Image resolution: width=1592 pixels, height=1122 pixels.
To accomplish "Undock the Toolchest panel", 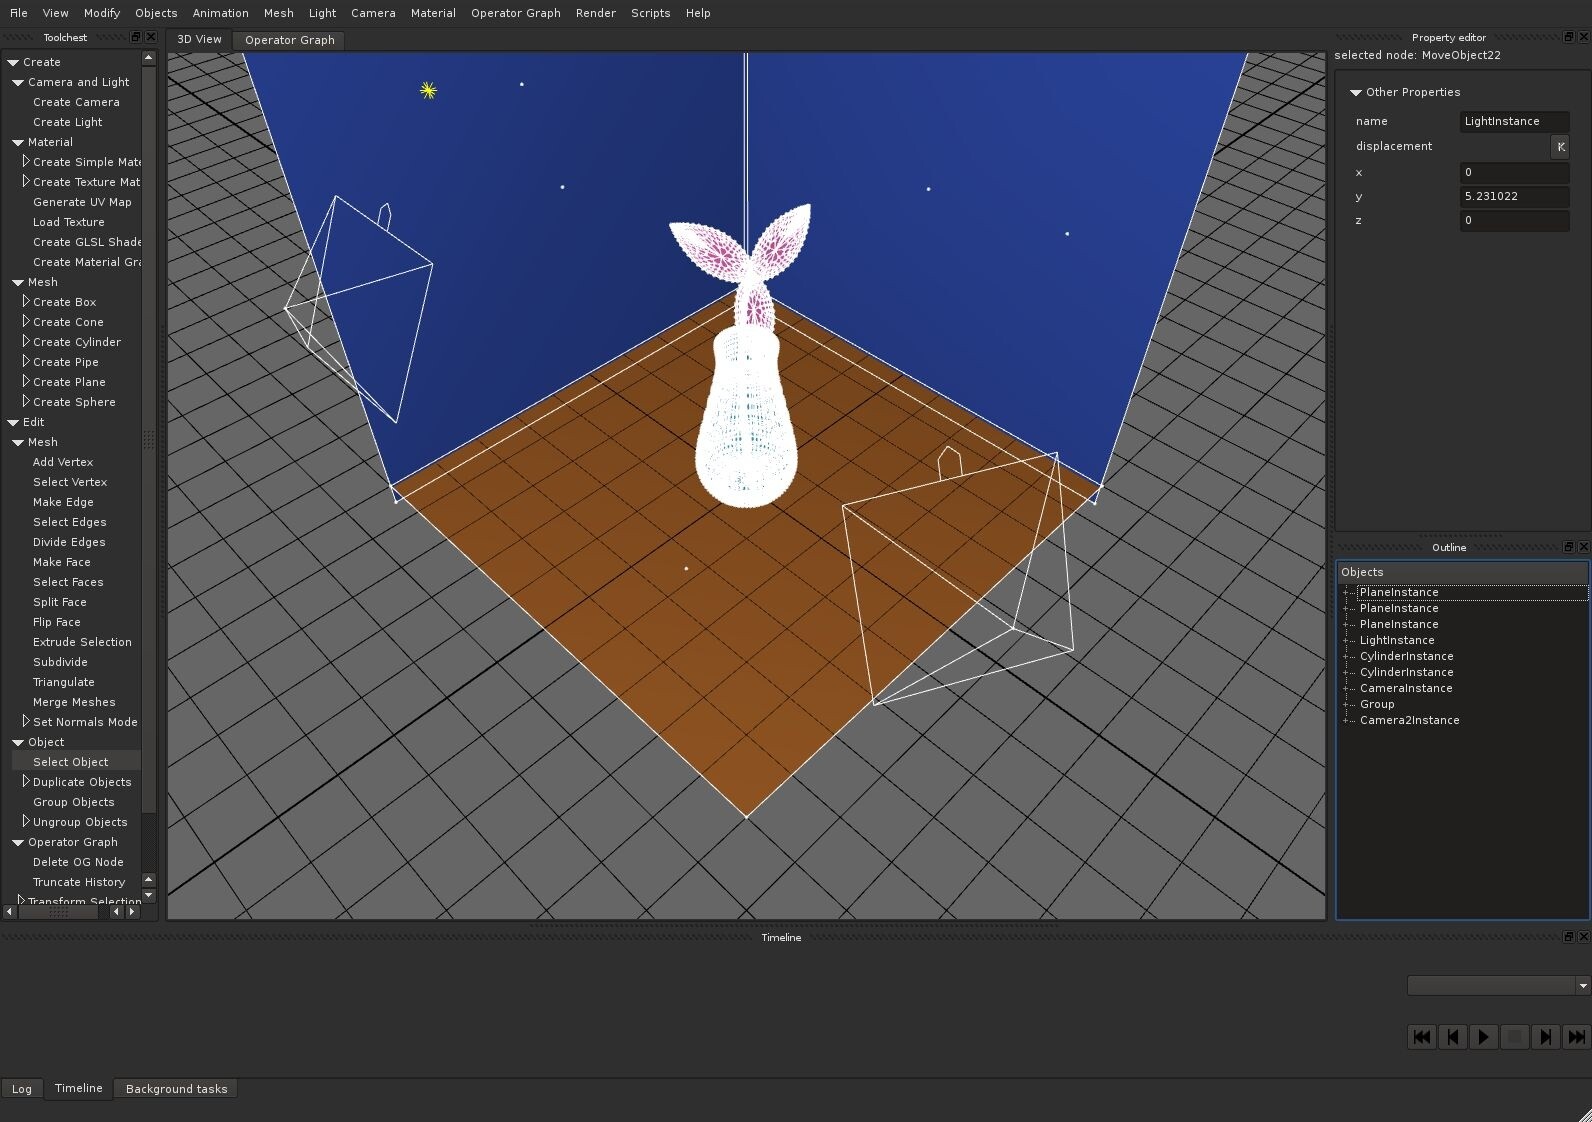I will pyautogui.click(x=136, y=37).
